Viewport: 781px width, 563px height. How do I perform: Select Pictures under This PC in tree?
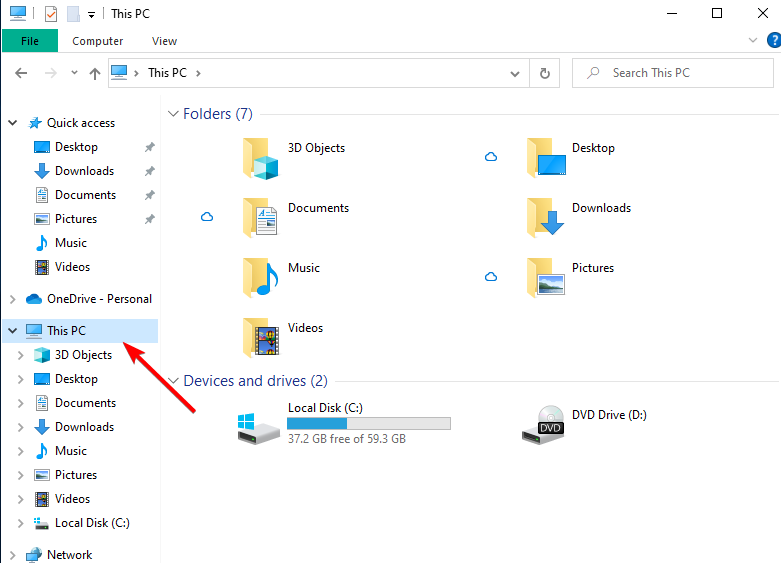click(x=76, y=474)
